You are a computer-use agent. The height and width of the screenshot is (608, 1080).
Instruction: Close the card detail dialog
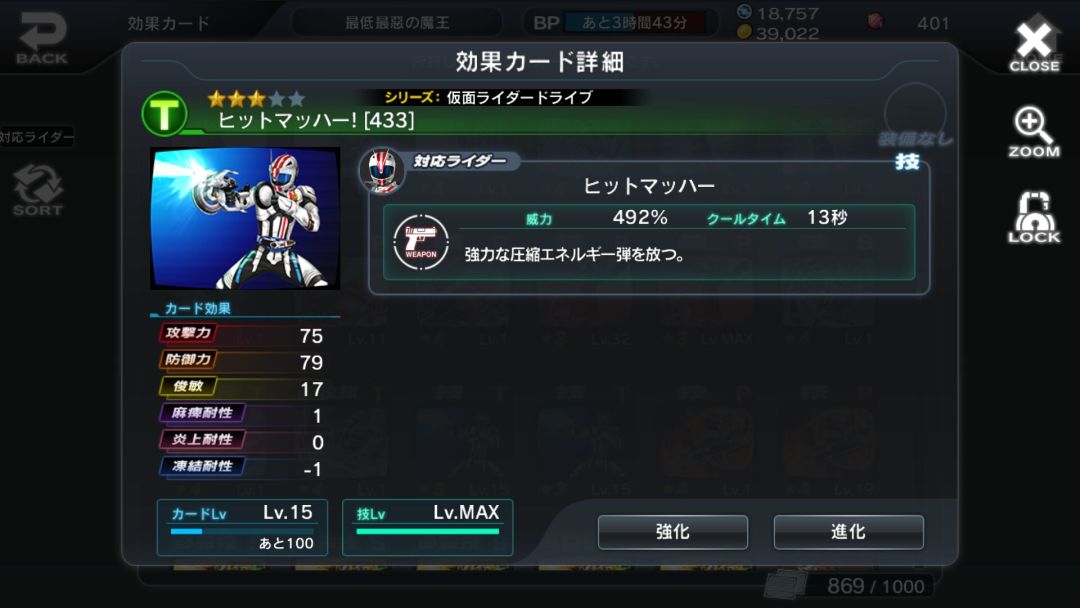click(x=1035, y=47)
